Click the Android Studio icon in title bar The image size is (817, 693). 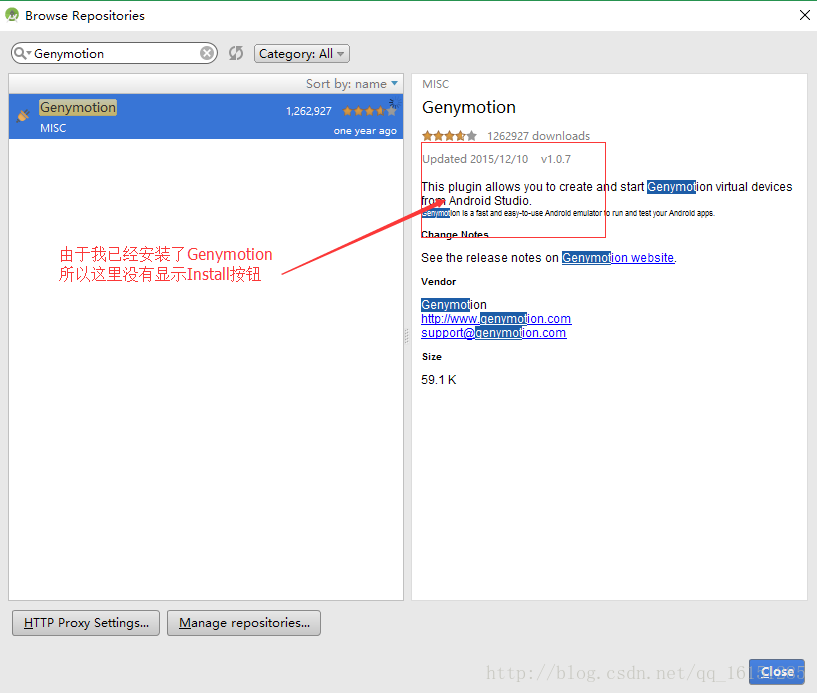coord(12,15)
